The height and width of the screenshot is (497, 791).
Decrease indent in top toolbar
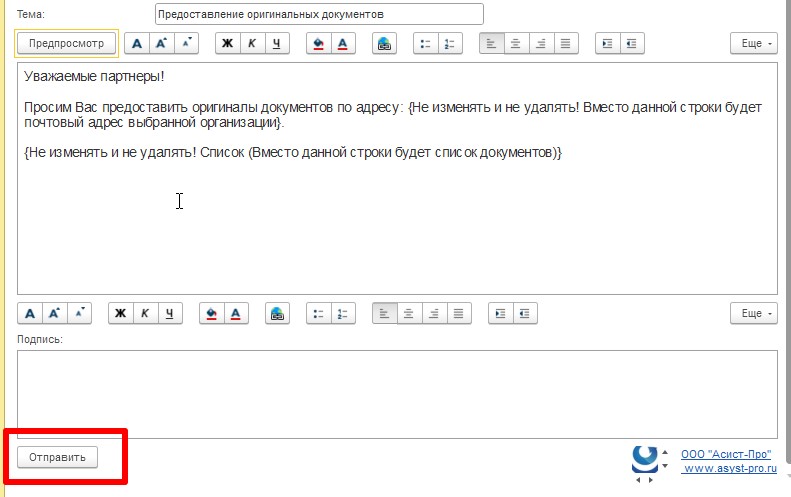pos(632,43)
